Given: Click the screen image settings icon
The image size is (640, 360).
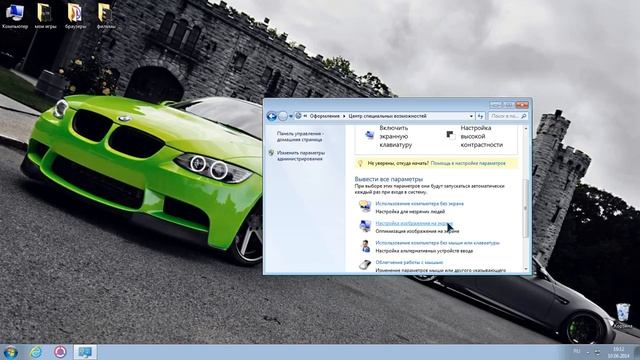Looking at the screenshot, I should (x=364, y=226).
